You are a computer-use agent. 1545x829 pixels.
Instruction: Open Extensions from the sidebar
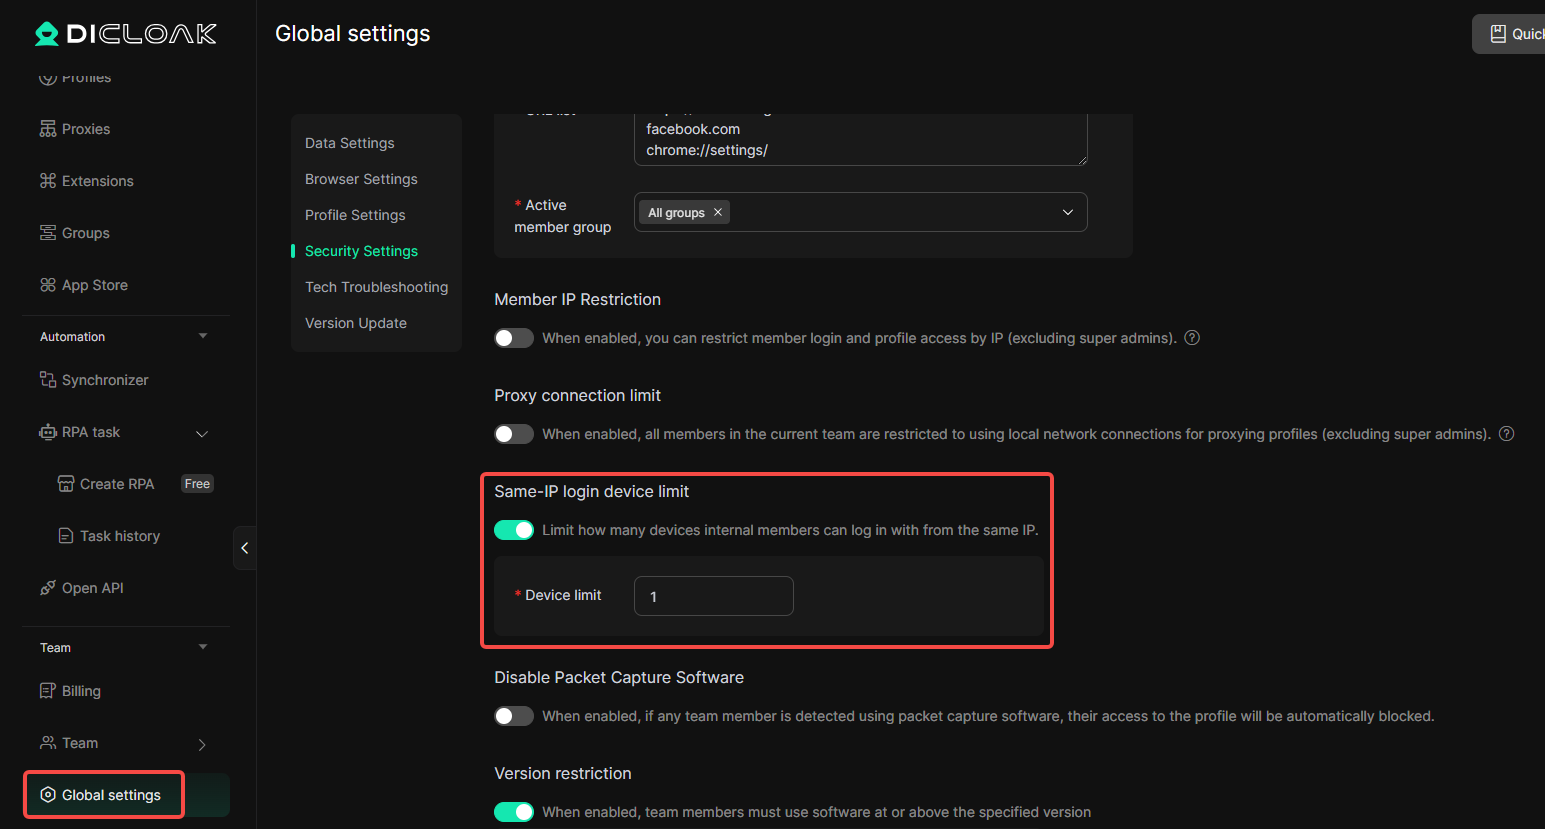click(x=86, y=181)
